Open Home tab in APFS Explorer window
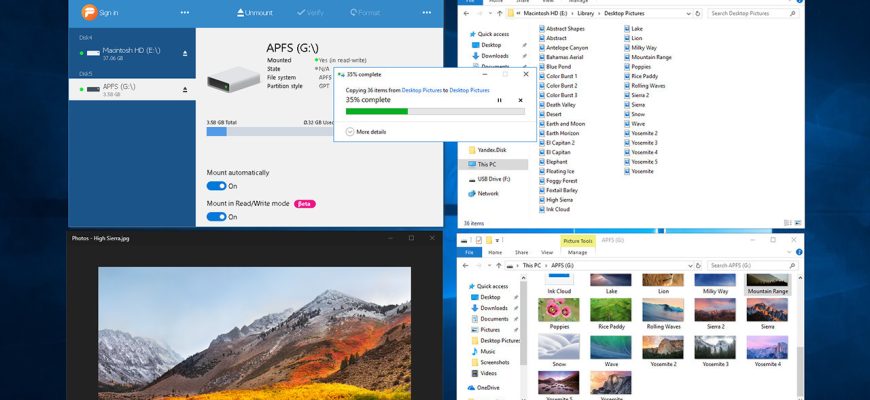This screenshot has width=870, height=400. click(495, 252)
